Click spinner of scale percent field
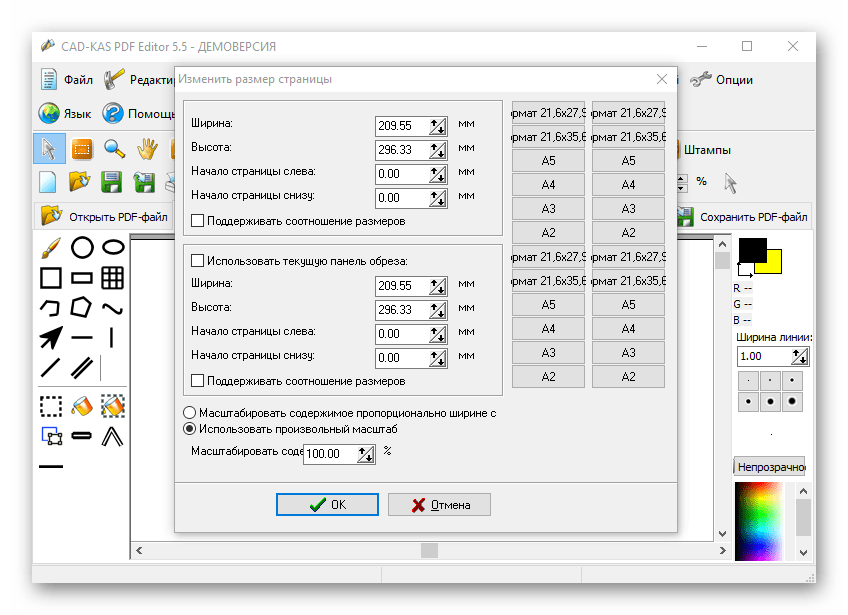The image size is (848, 615). [366, 454]
